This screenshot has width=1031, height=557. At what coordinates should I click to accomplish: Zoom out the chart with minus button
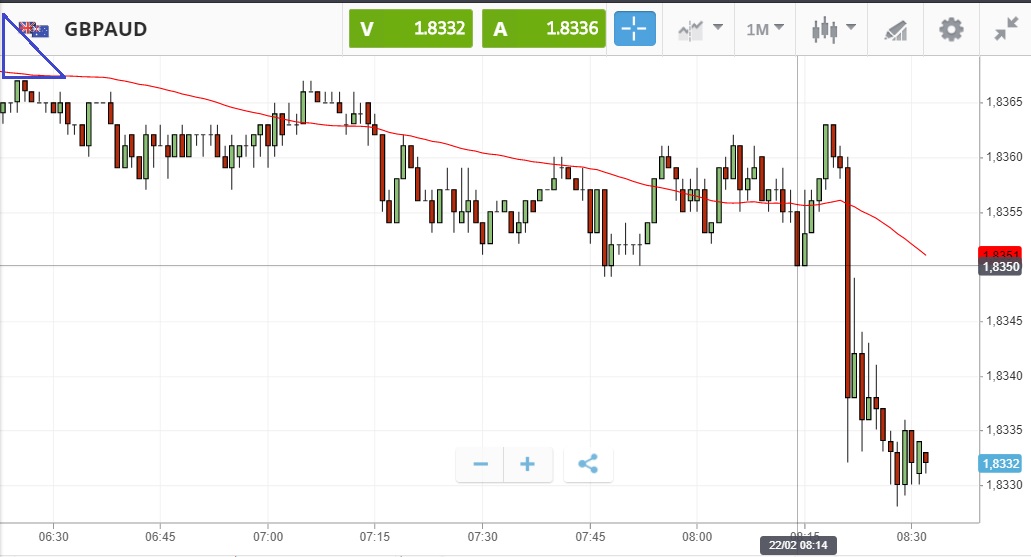pos(481,464)
